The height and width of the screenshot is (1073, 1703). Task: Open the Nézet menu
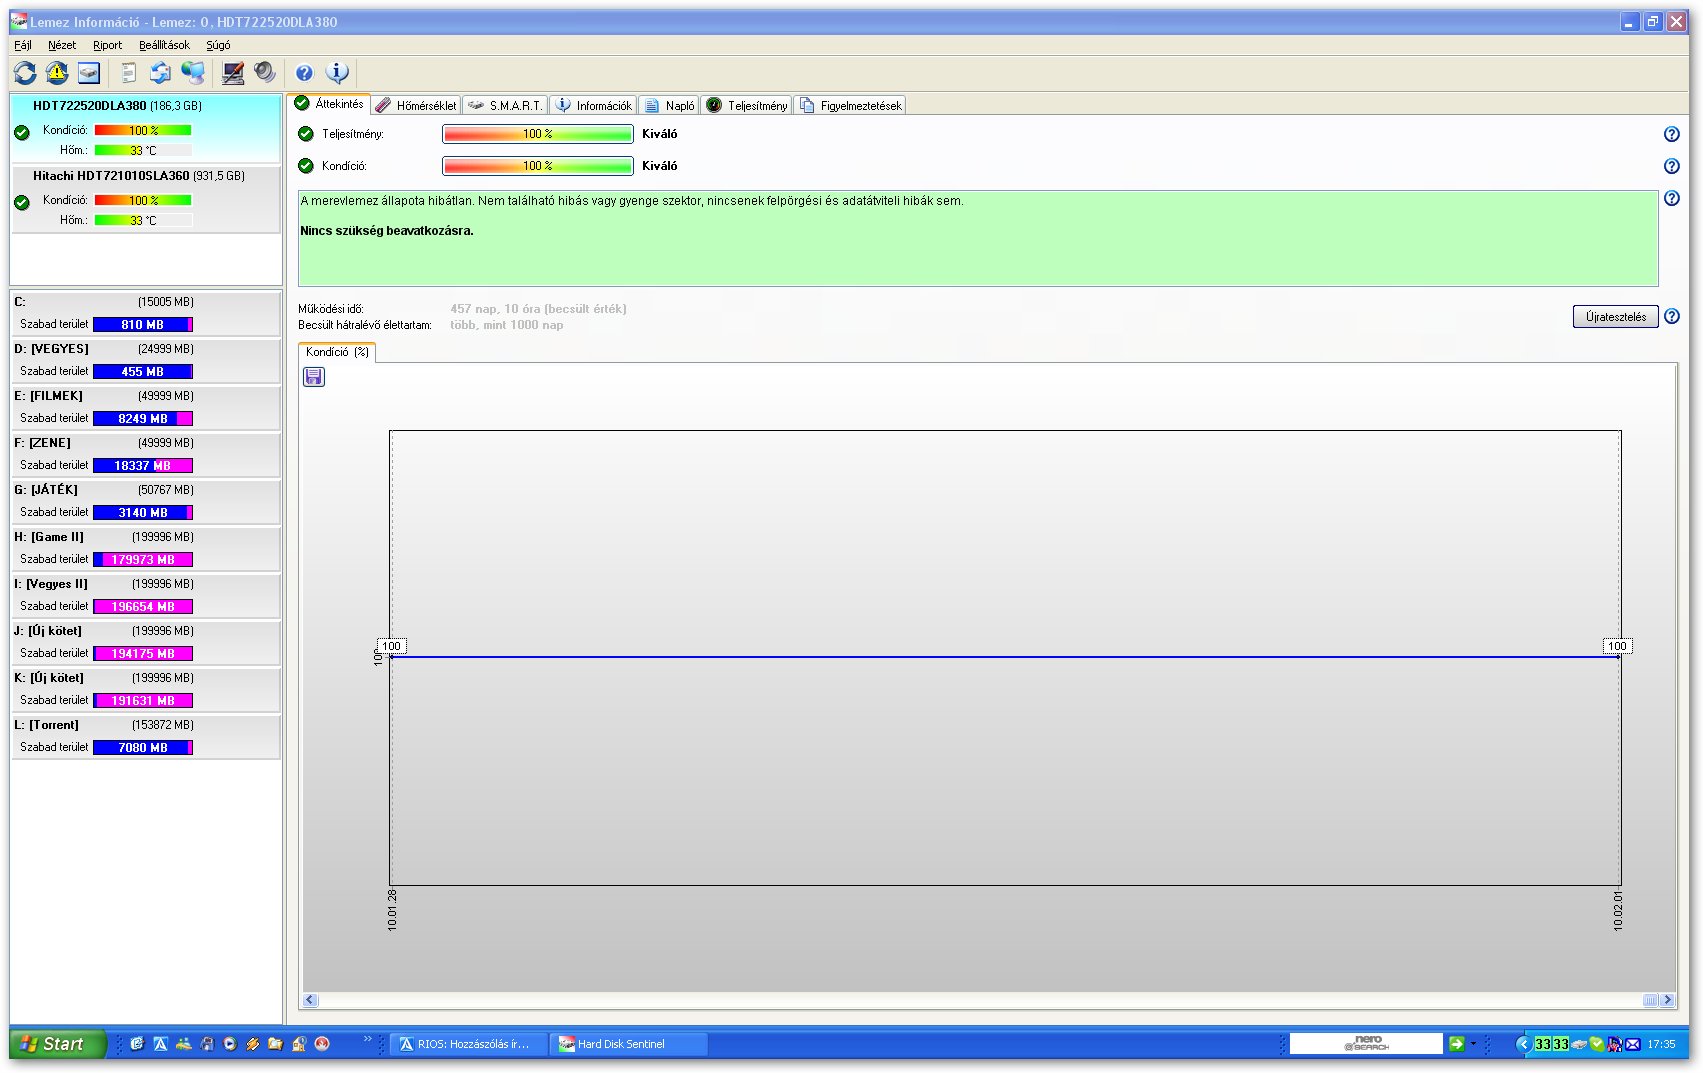[x=62, y=45]
